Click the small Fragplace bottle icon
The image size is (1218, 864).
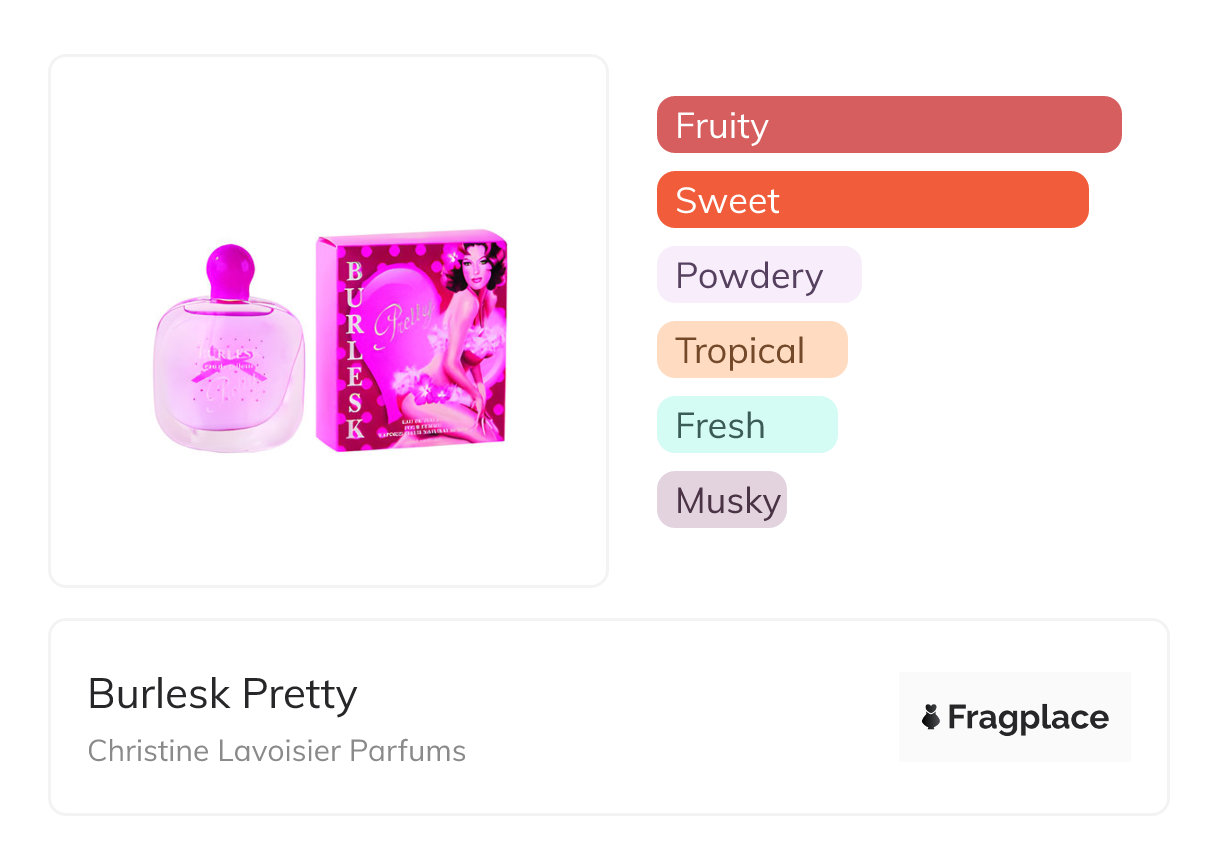[x=931, y=717]
